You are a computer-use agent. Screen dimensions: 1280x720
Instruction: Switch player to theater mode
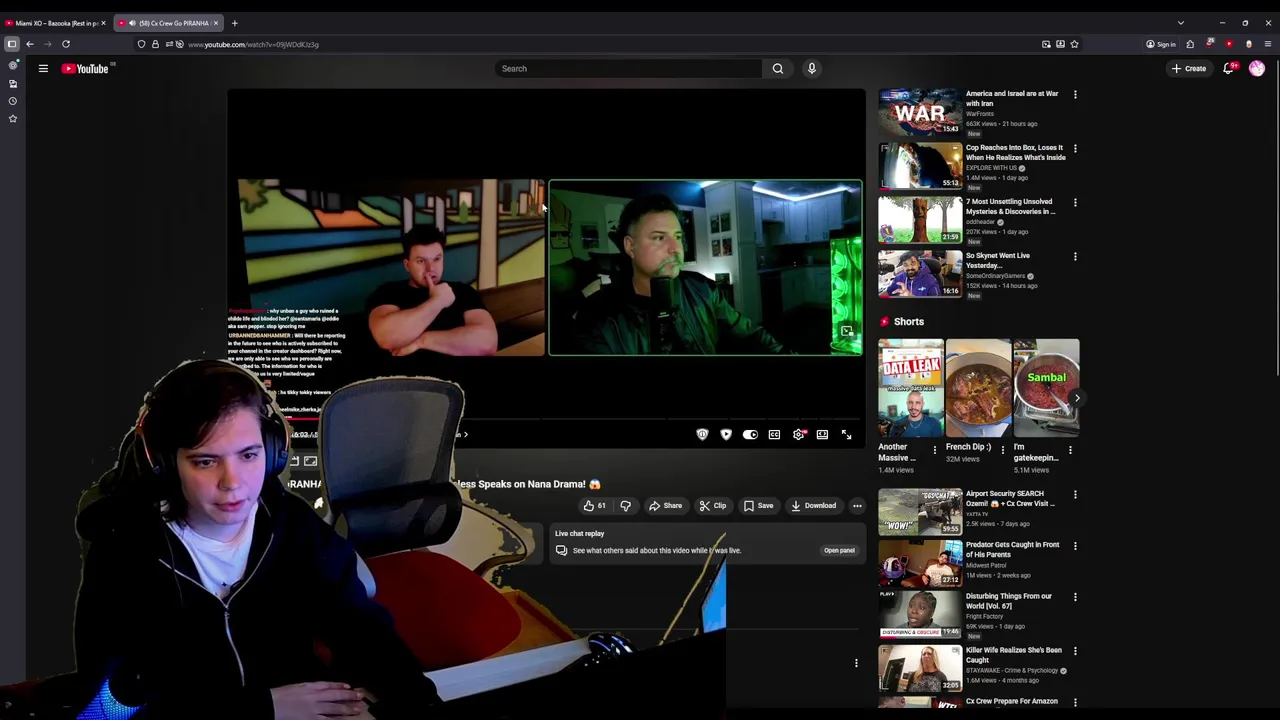822,435
